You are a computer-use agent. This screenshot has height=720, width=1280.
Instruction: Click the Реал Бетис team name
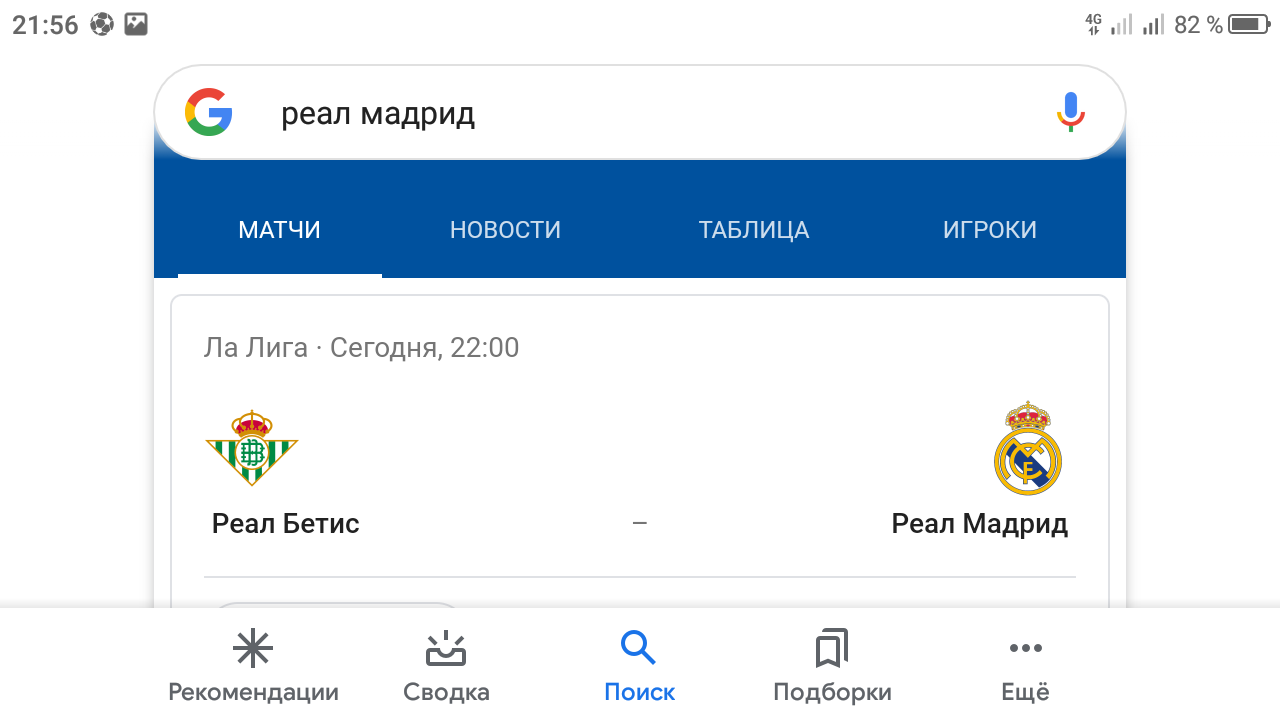[x=286, y=523]
